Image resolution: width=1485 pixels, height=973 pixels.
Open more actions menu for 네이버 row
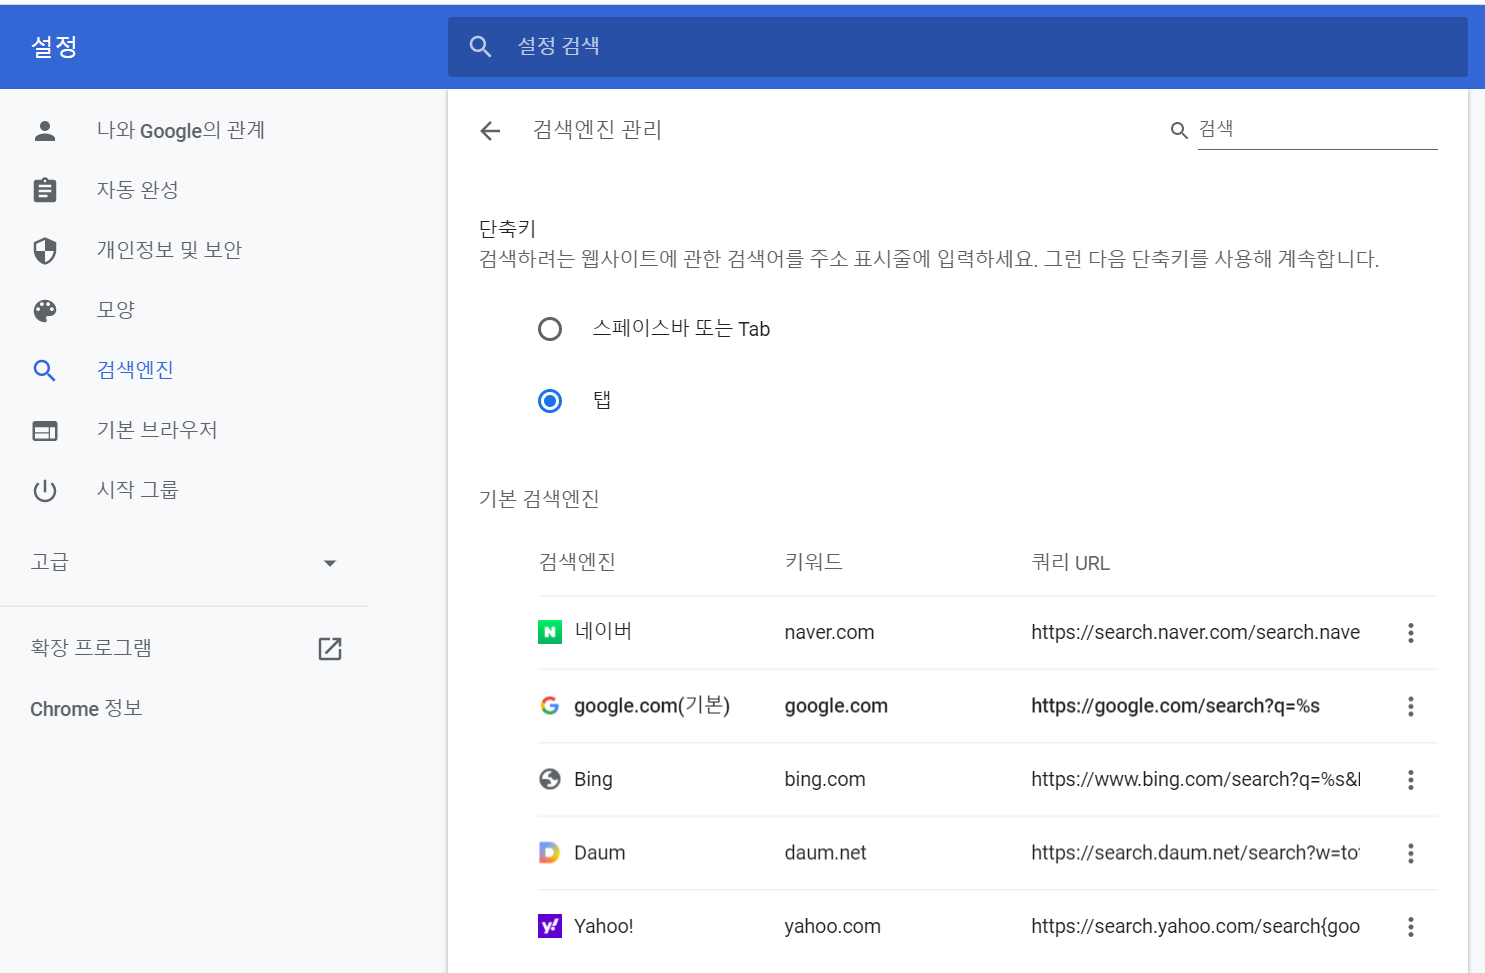pos(1411,632)
